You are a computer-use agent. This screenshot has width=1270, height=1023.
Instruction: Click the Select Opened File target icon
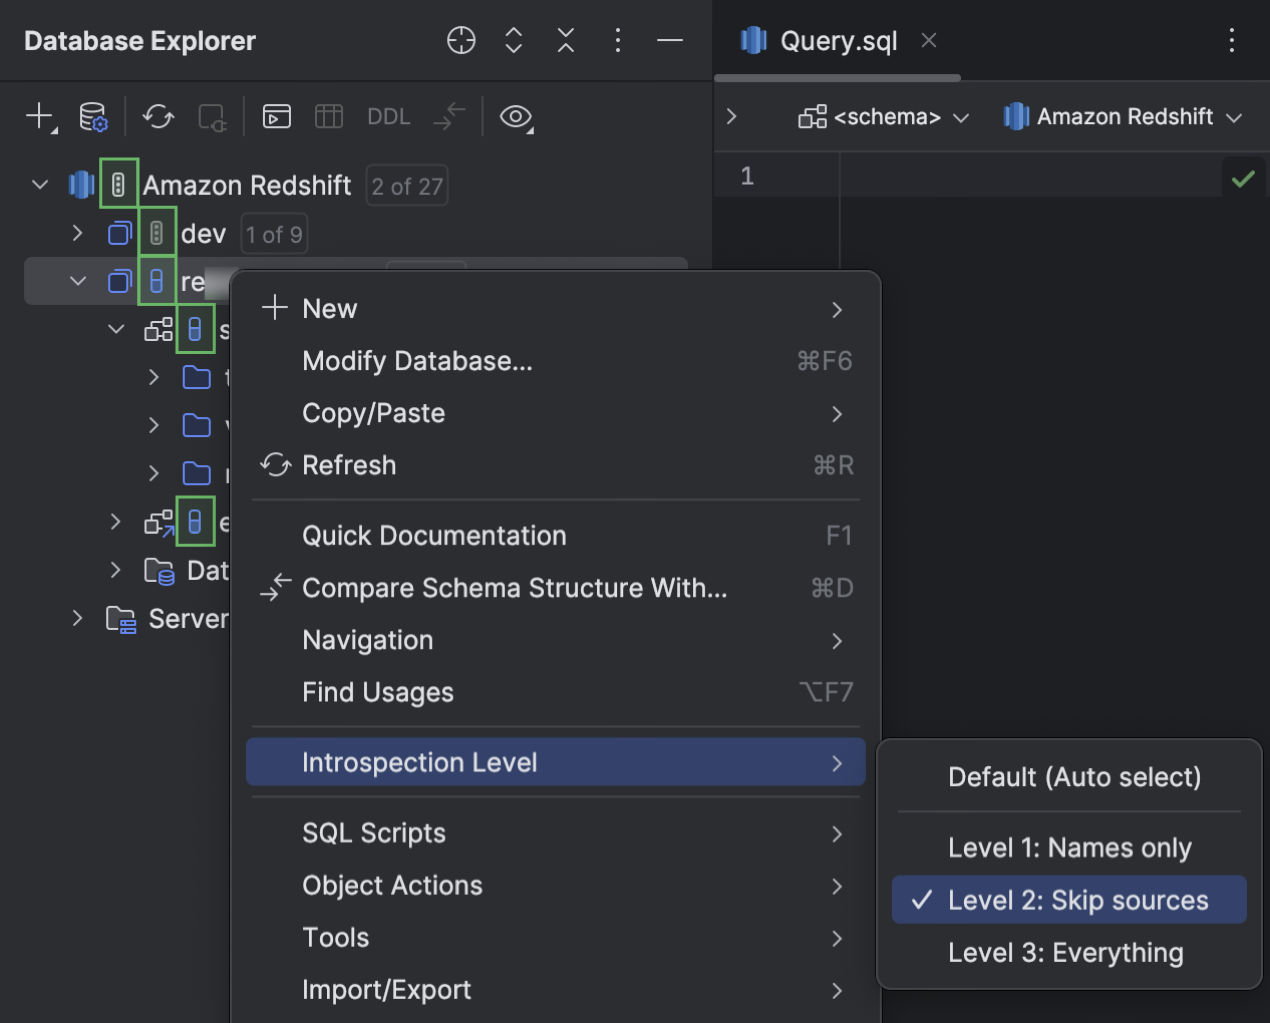click(x=461, y=40)
